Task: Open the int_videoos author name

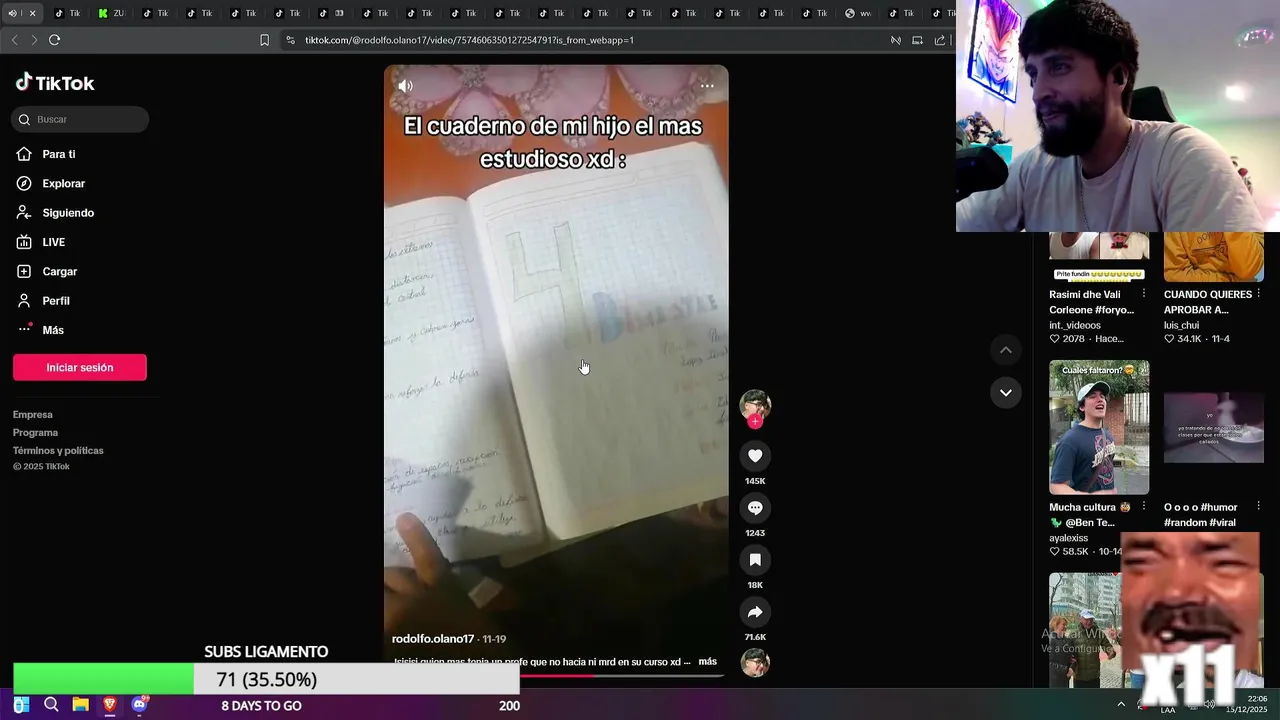Action: click(x=1075, y=325)
